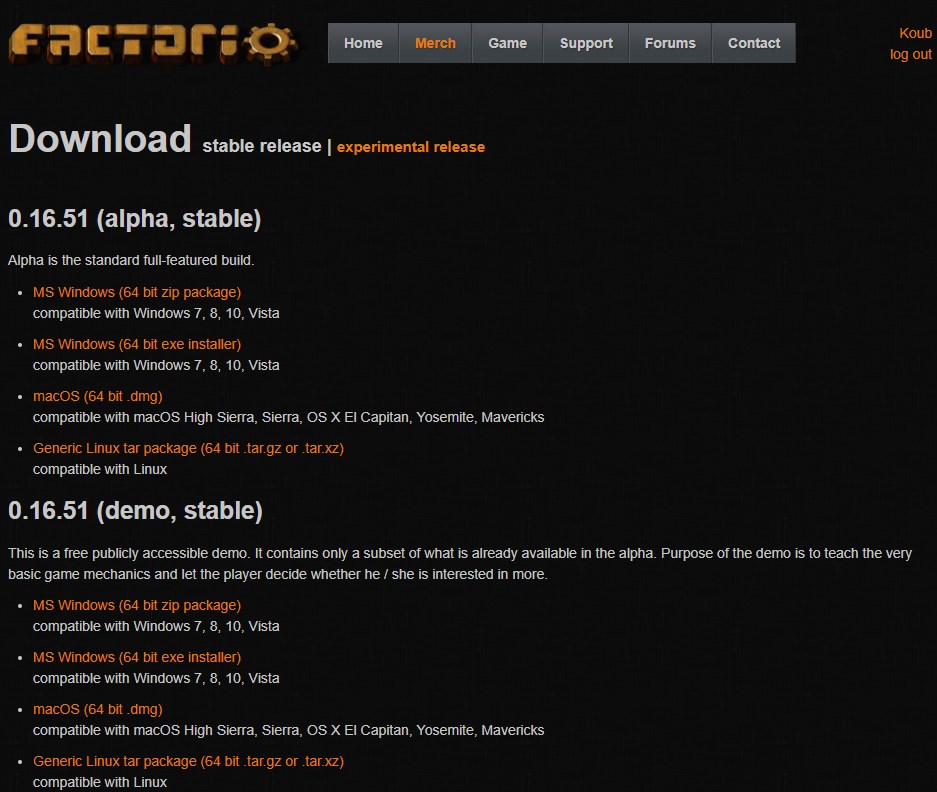
Task: Switch to experimental release downloads
Action: [x=411, y=147]
